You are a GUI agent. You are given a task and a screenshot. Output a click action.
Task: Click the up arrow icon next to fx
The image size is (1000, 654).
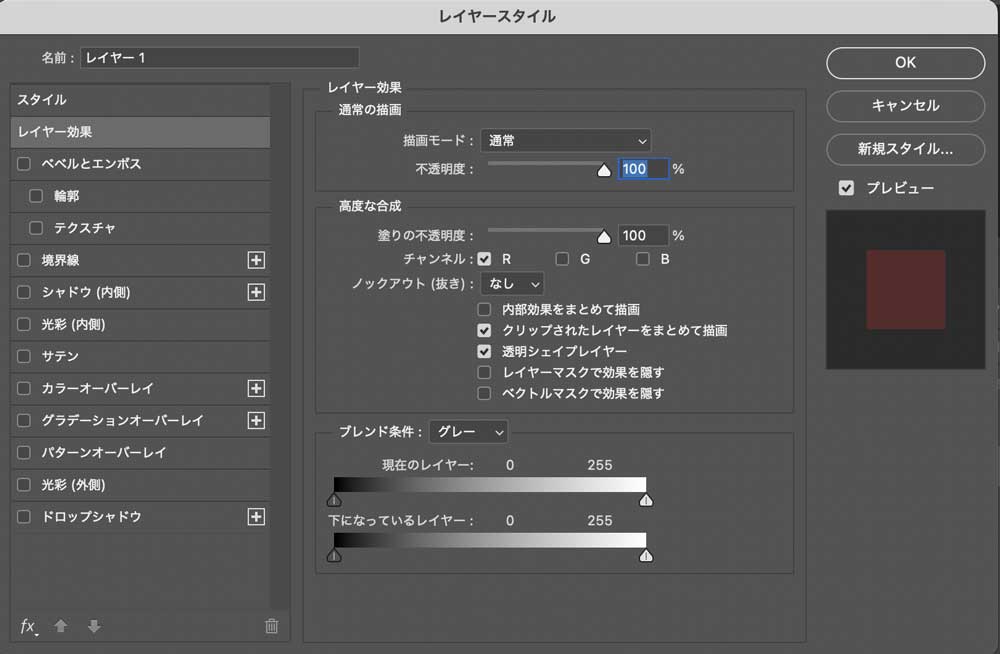pyautogui.click(x=60, y=625)
